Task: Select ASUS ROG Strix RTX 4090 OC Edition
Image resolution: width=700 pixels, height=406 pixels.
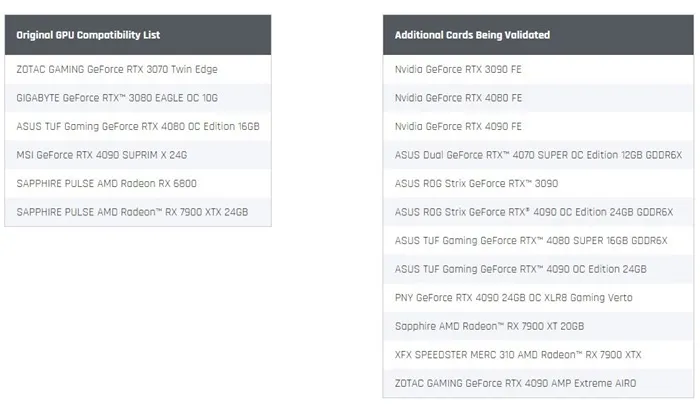Action: point(538,212)
